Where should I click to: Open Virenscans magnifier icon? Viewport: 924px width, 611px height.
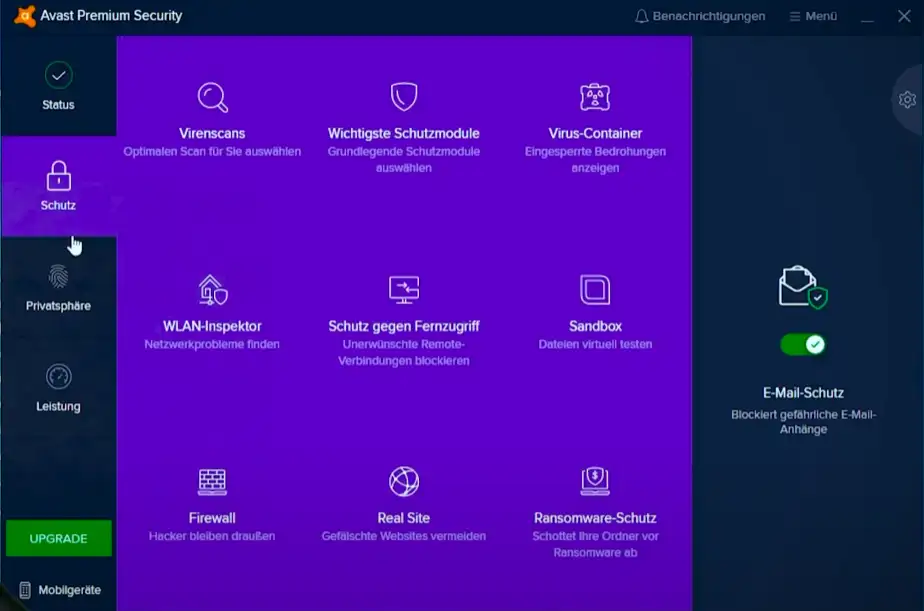click(x=212, y=97)
